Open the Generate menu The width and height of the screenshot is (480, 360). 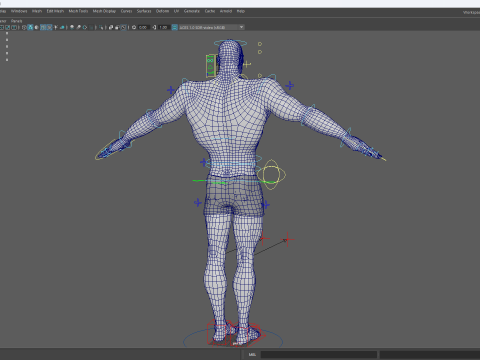pyautogui.click(x=192, y=11)
